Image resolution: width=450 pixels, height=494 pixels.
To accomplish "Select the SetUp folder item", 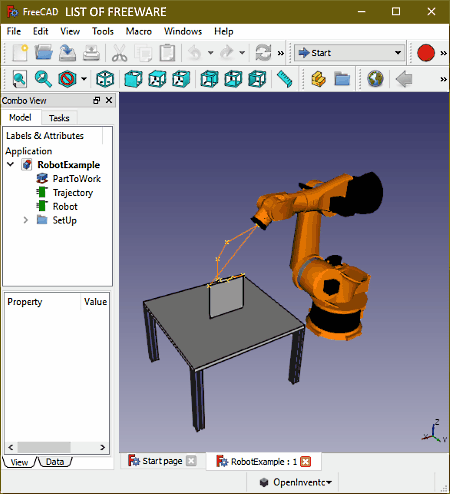I will 64,220.
